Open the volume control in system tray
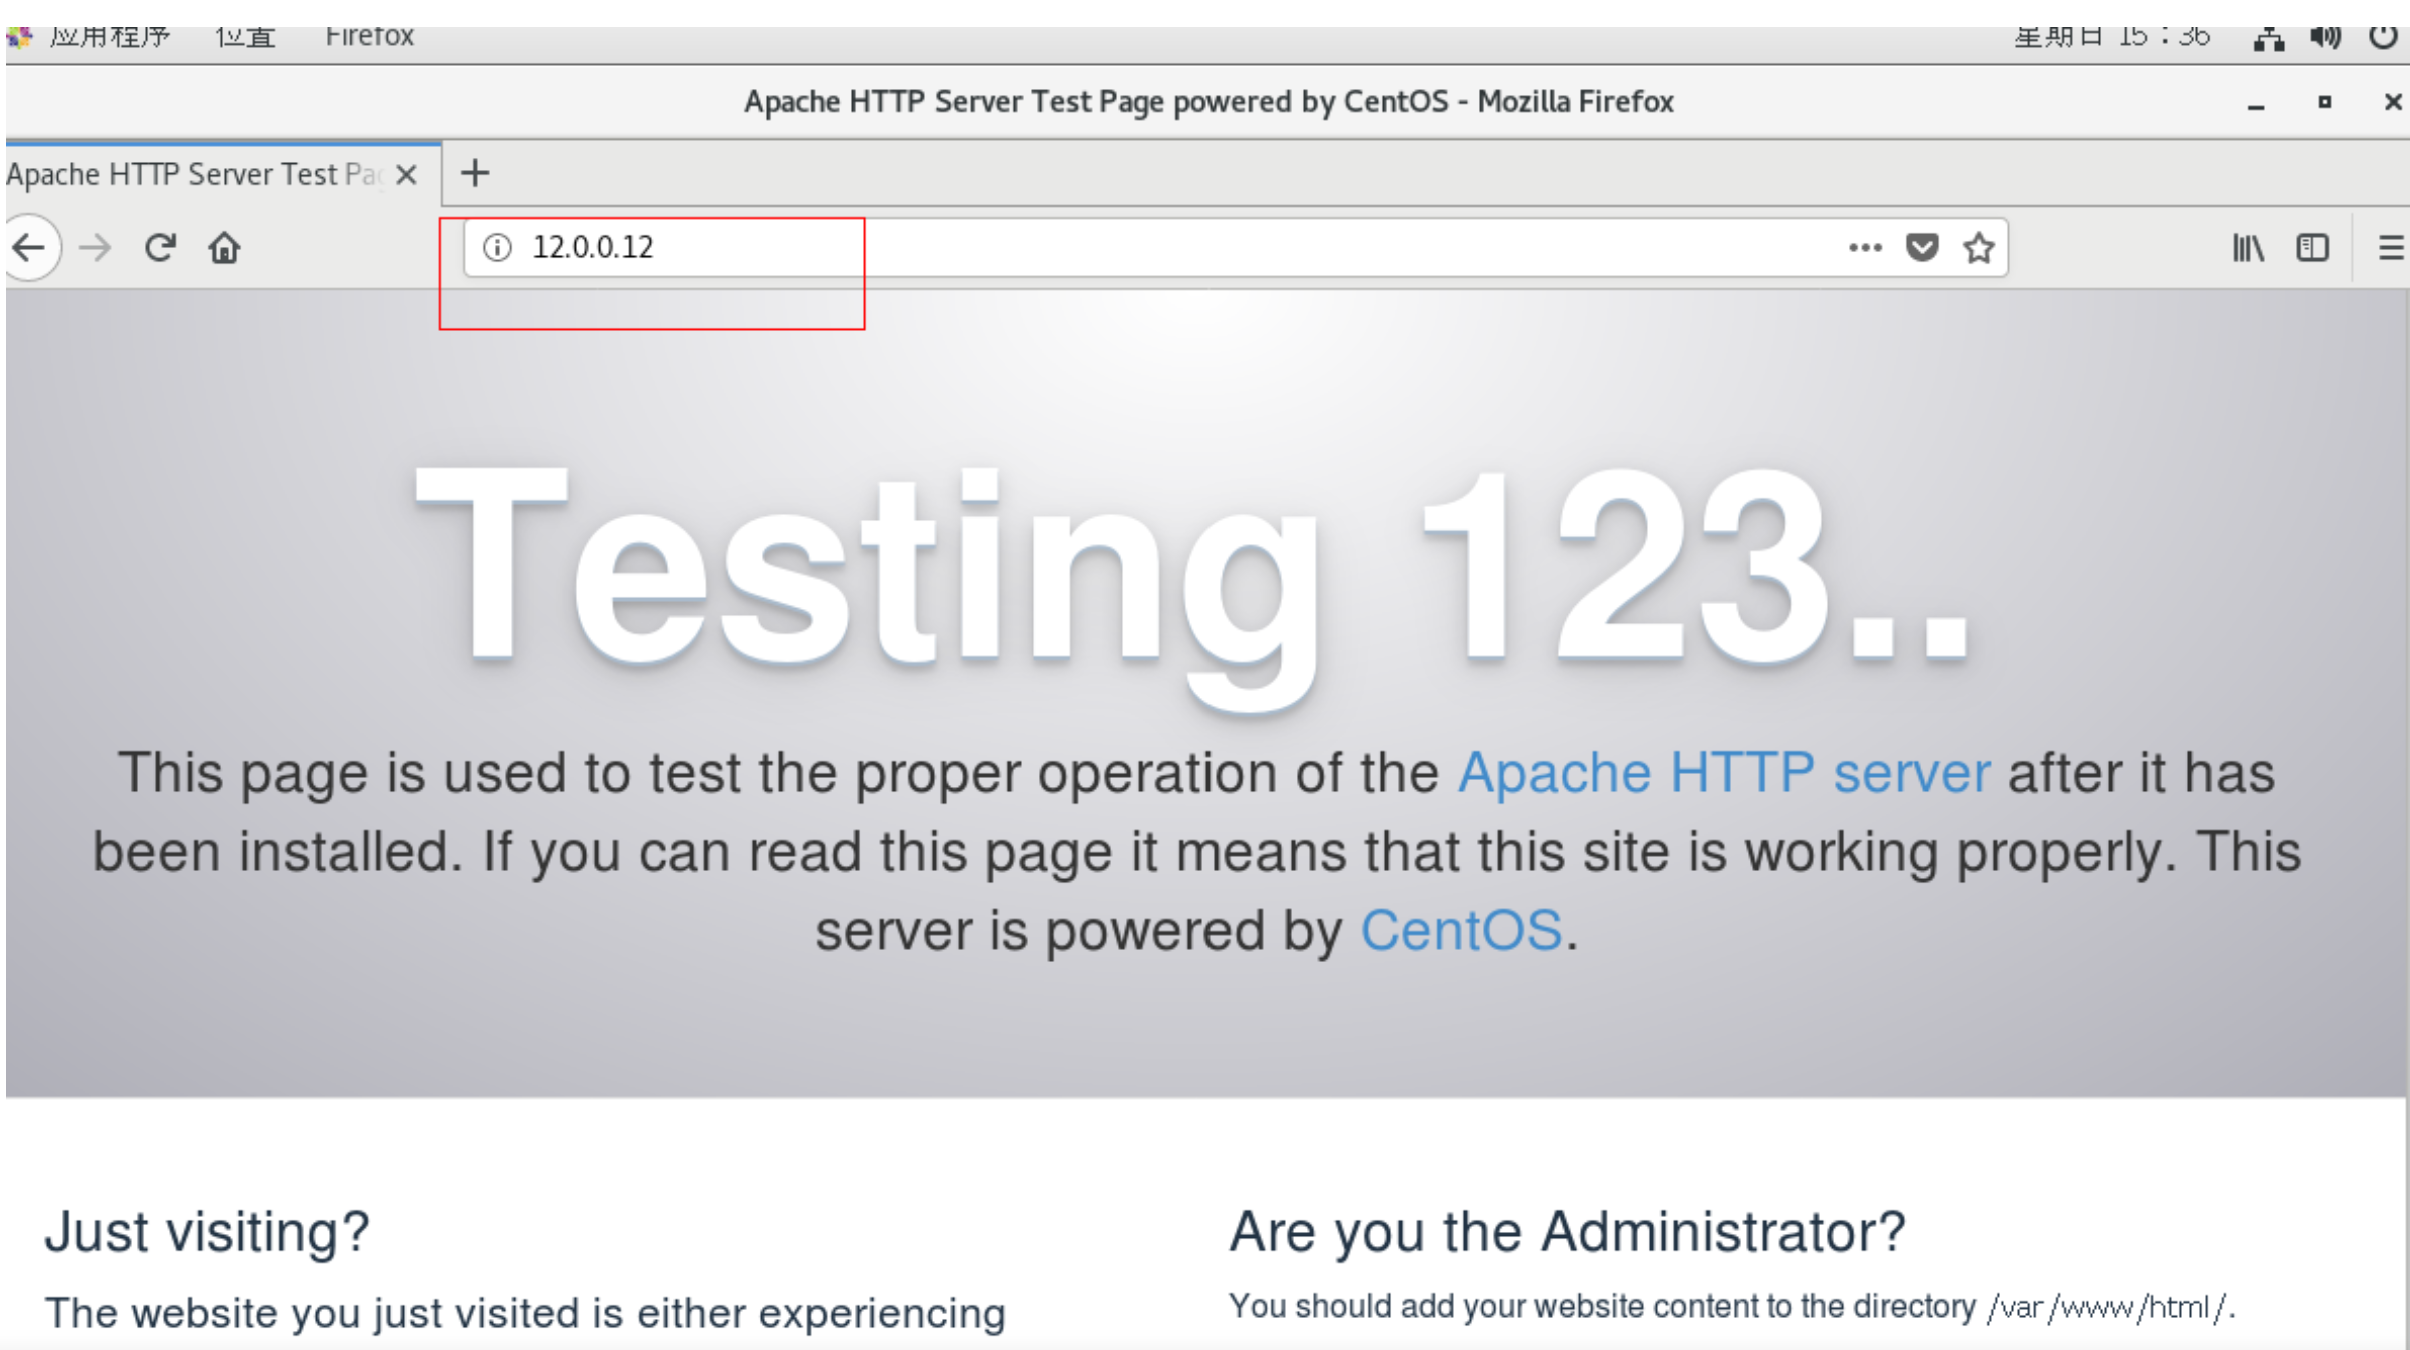The width and height of the screenshot is (2410, 1350). [2325, 38]
